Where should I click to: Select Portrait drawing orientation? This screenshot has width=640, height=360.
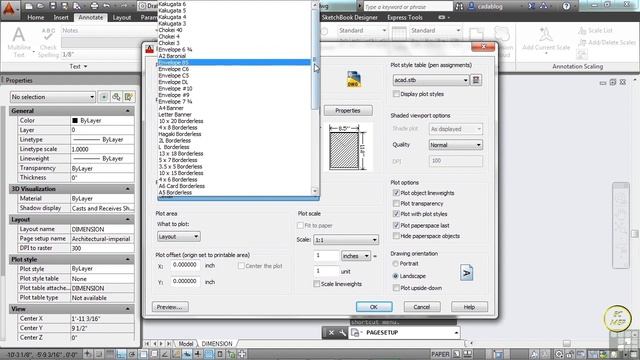click(x=395, y=264)
